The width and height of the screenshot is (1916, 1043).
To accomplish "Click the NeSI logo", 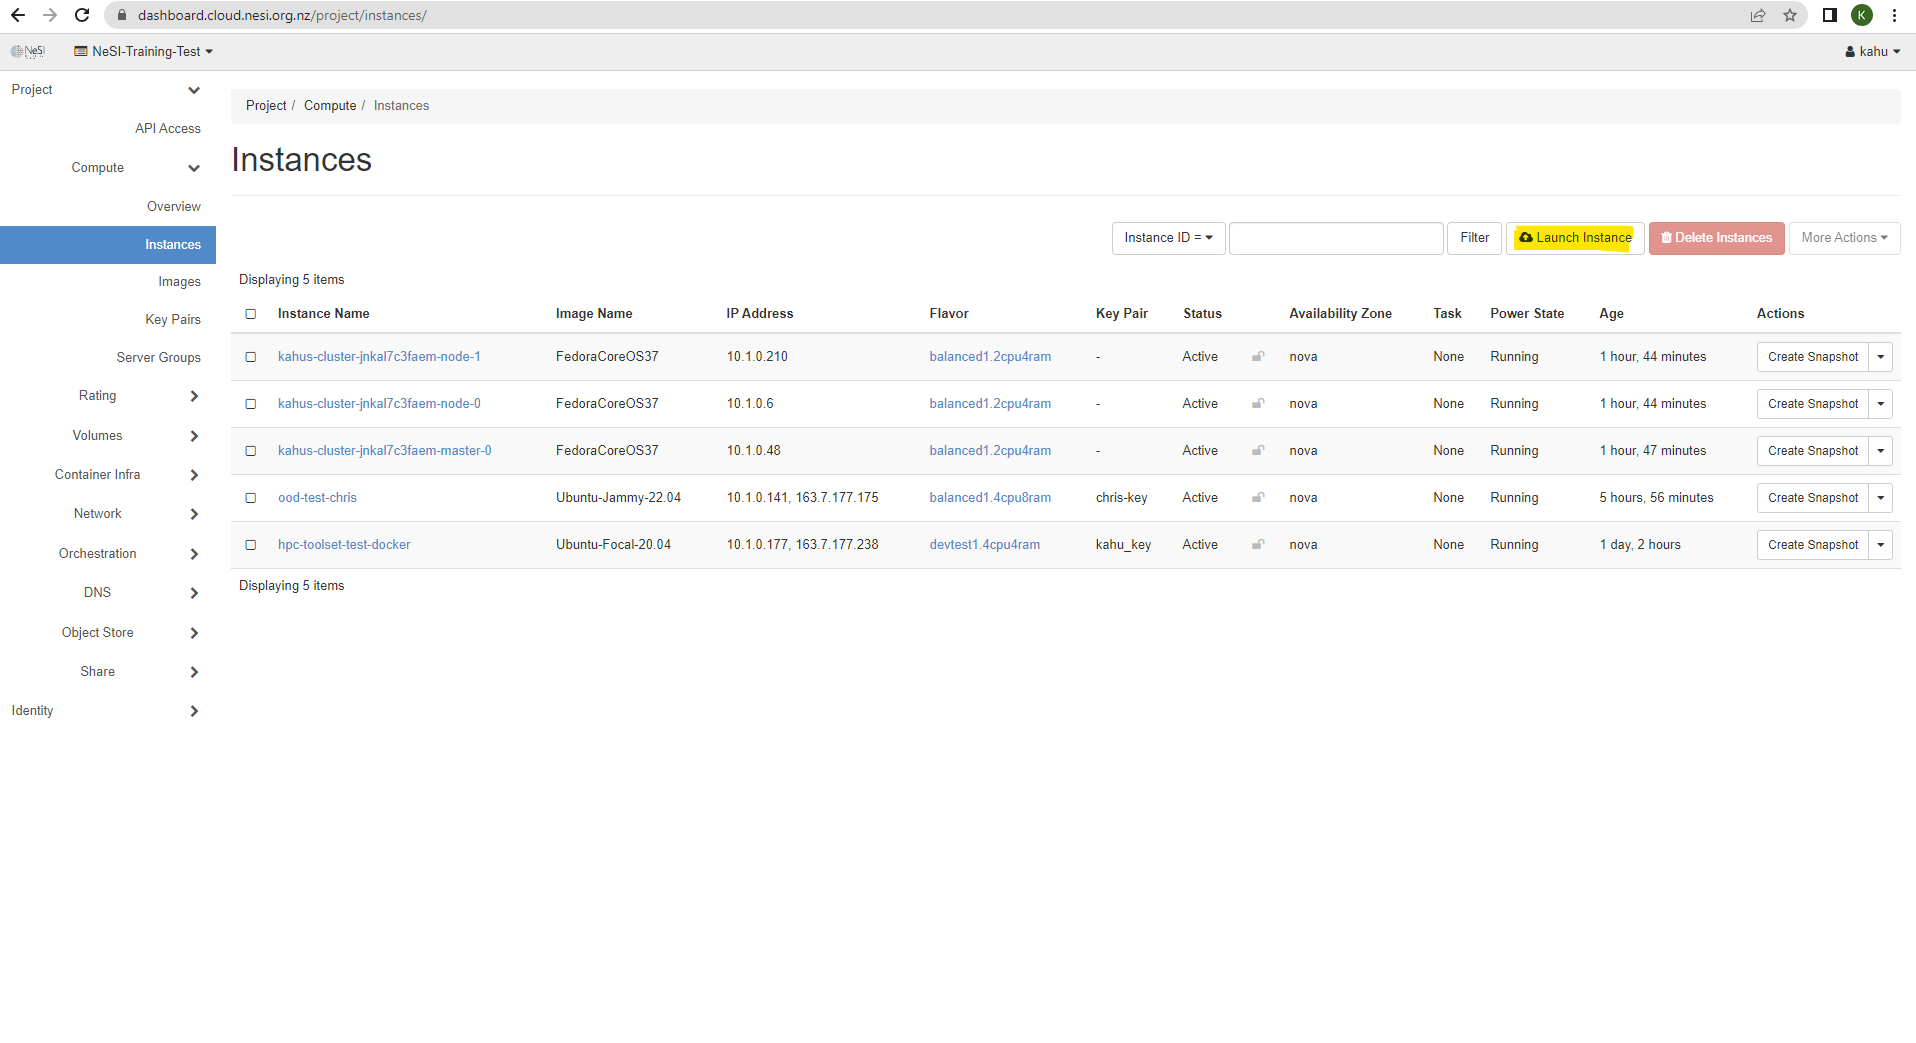I will pyautogui.click(x=29, y=51).
